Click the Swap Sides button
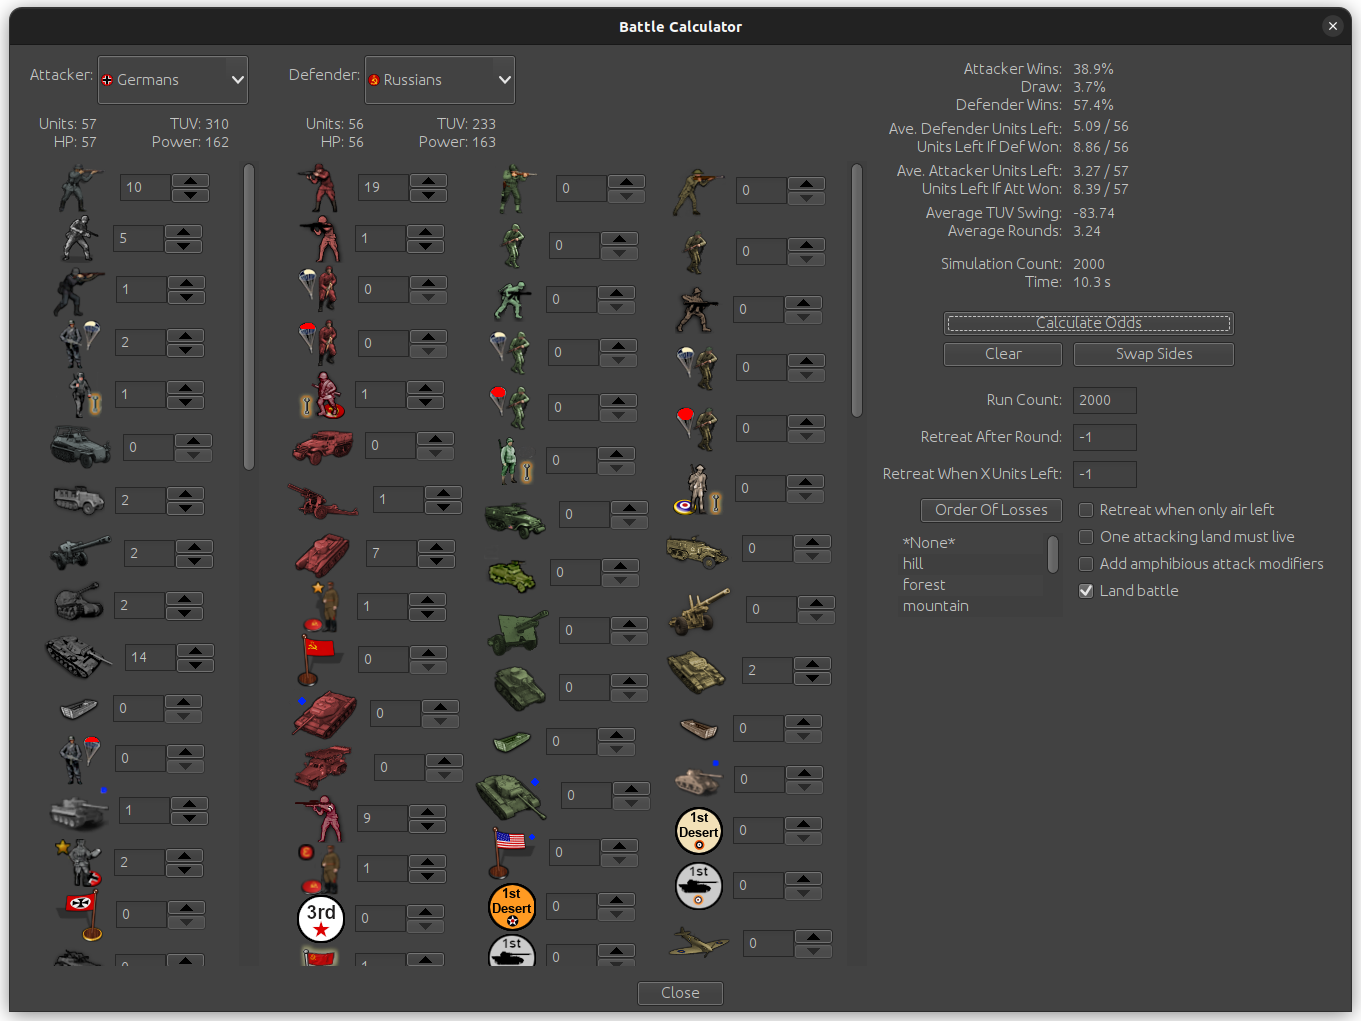This screenshot has width=1361, height=1021. (x=1153, y=354)
